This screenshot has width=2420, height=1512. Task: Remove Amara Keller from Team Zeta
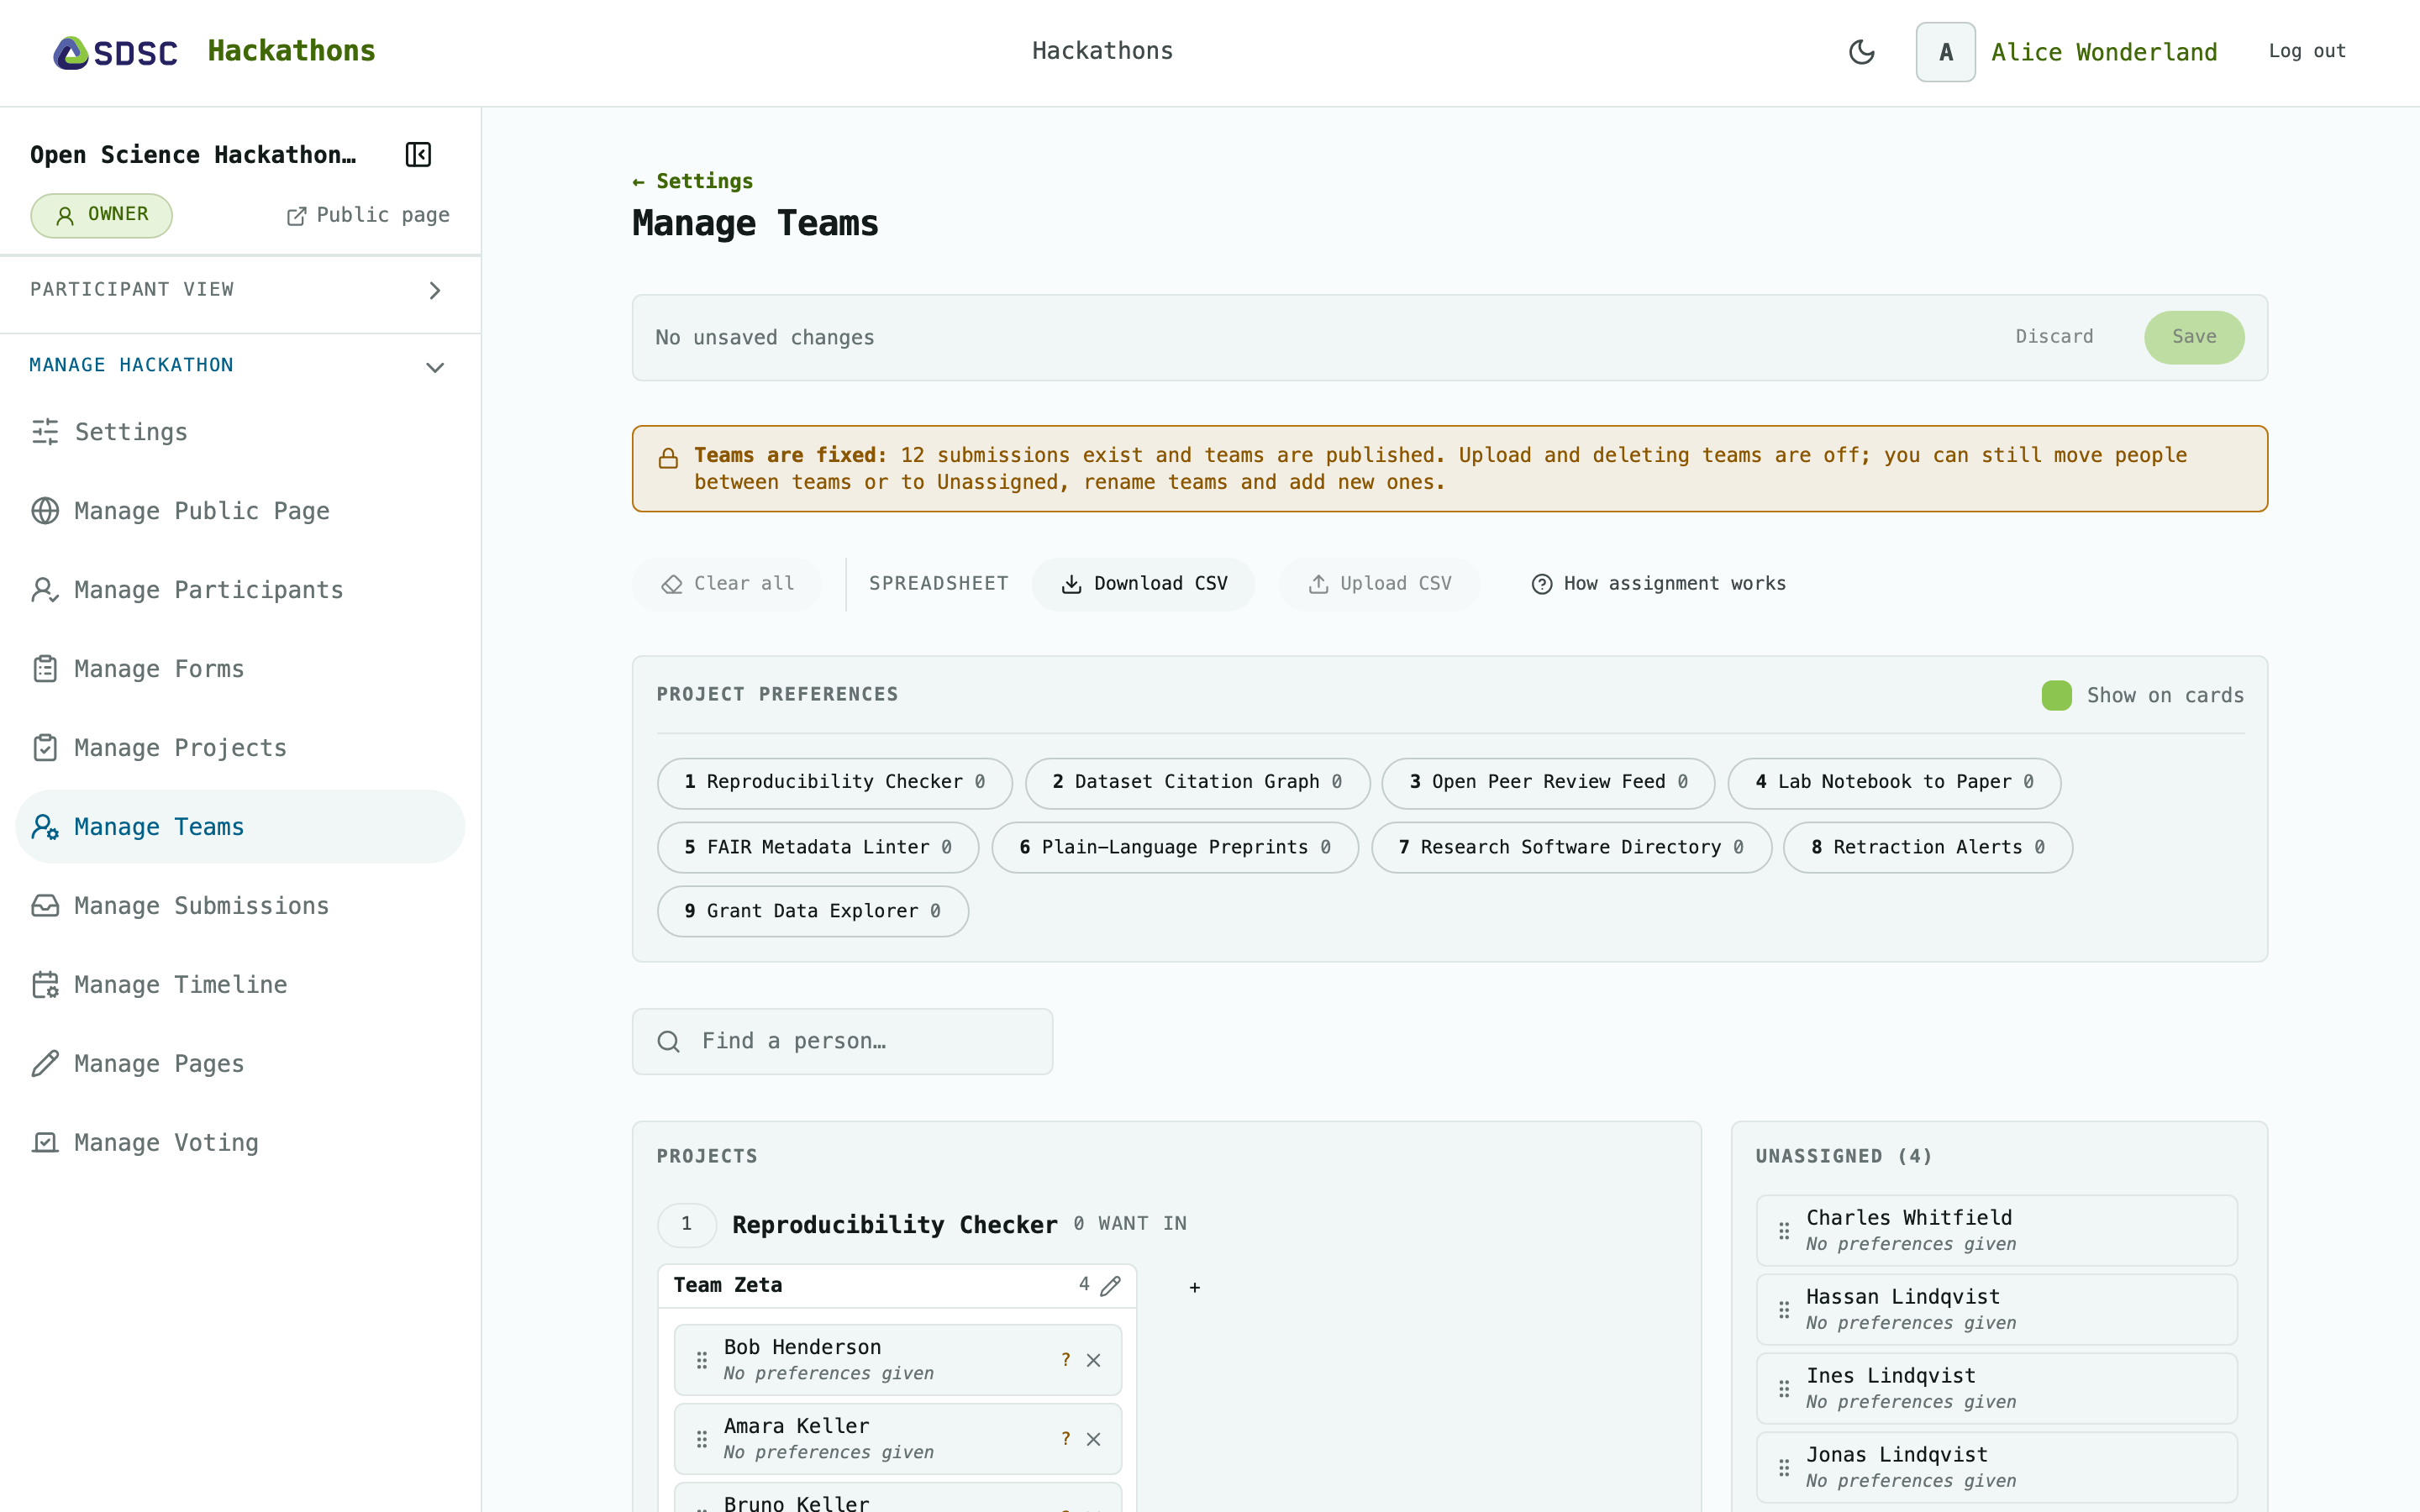pyautogui.click(x=1093, y=1439)
